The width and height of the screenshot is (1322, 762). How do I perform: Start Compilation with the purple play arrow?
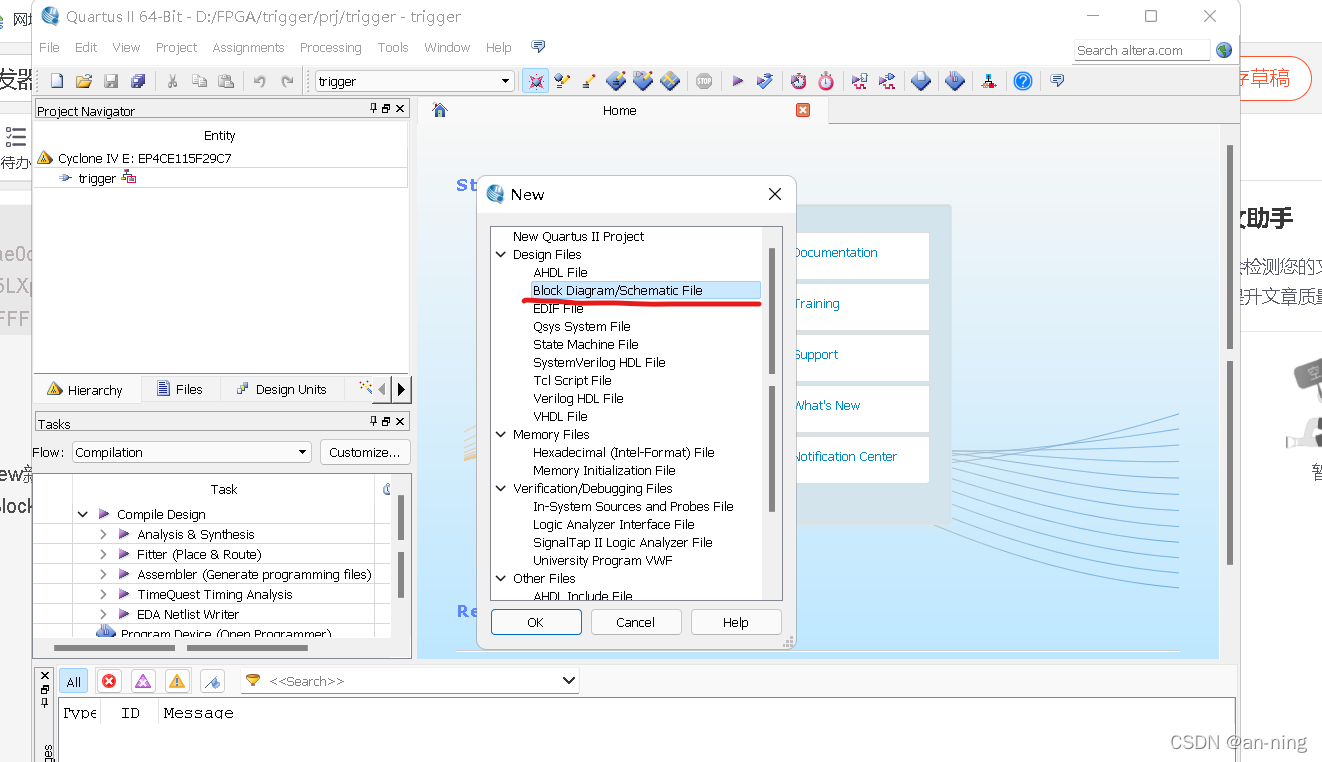click(738, 81)
